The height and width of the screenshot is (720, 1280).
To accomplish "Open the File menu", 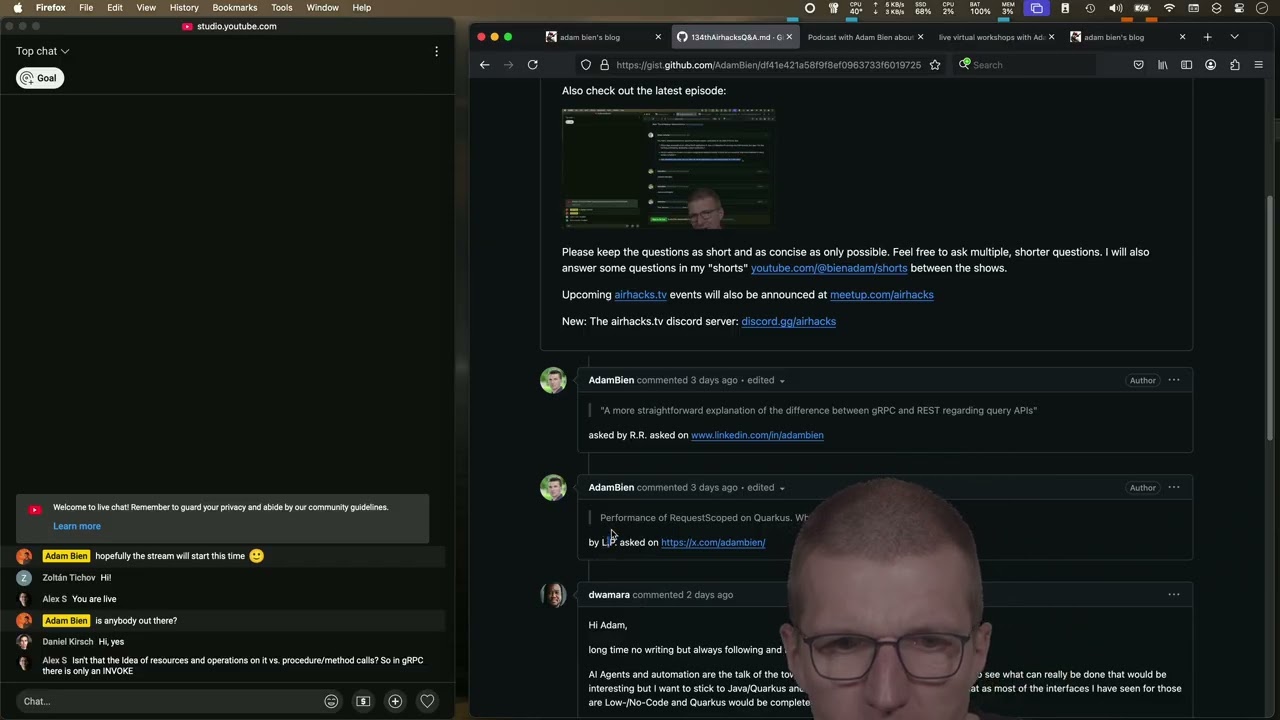I will tap(86, 8).
